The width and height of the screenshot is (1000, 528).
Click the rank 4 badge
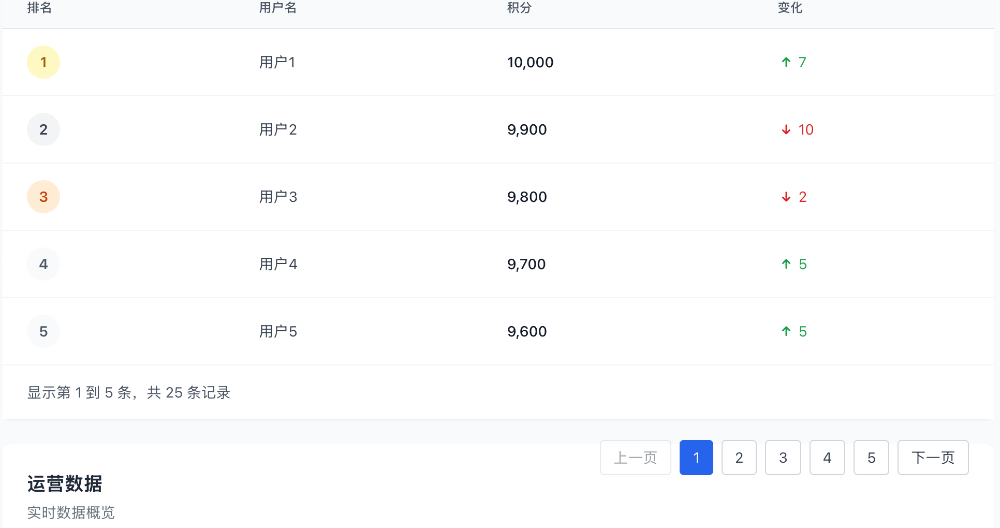pos(43,264)
